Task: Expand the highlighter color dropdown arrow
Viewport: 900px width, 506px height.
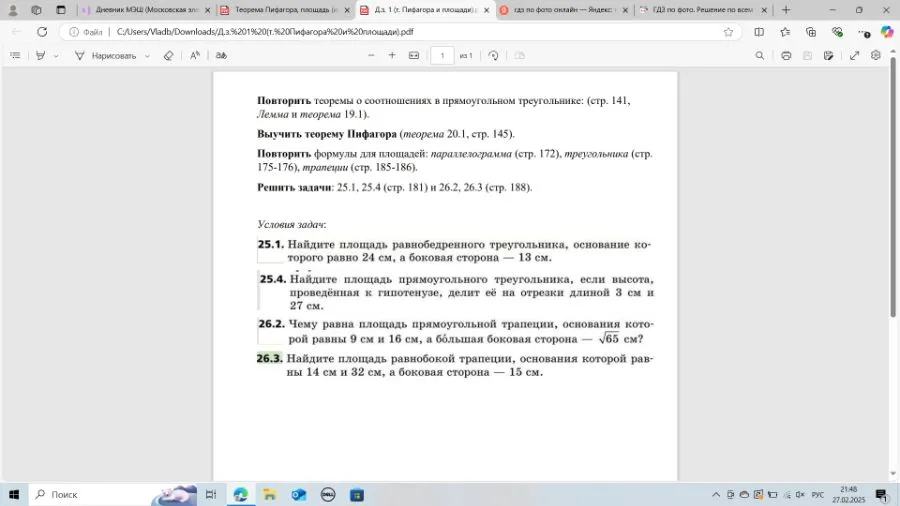Action: [56, 56]
